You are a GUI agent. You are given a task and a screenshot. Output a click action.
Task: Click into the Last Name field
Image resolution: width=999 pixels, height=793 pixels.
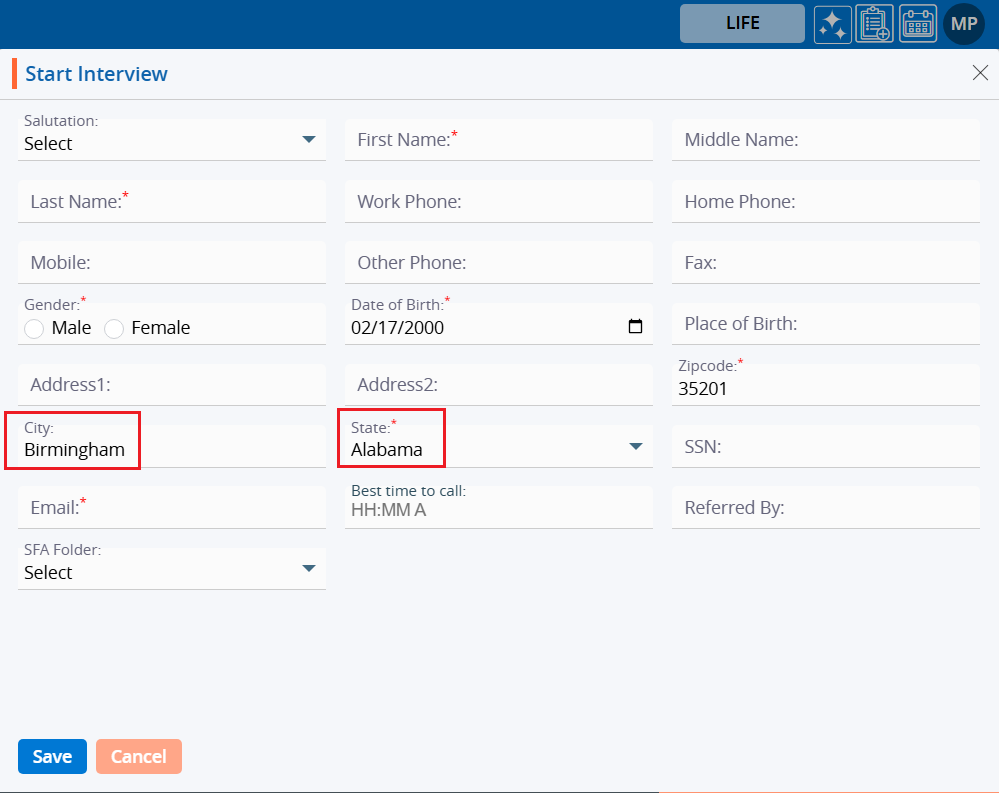(172, 202)
